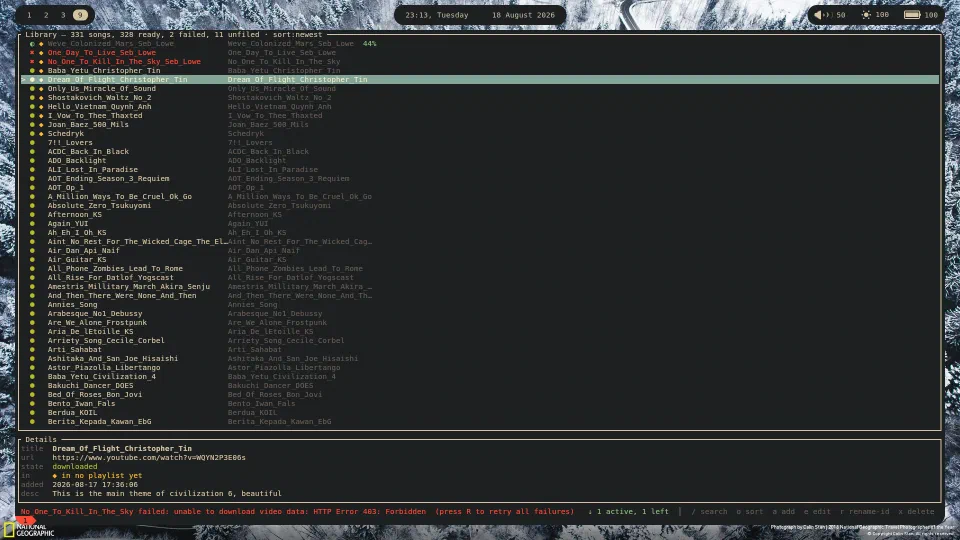Viewport: 960px width, 540px height.
Task: Select the Annies_Song row
Action: tap(480, 305)
